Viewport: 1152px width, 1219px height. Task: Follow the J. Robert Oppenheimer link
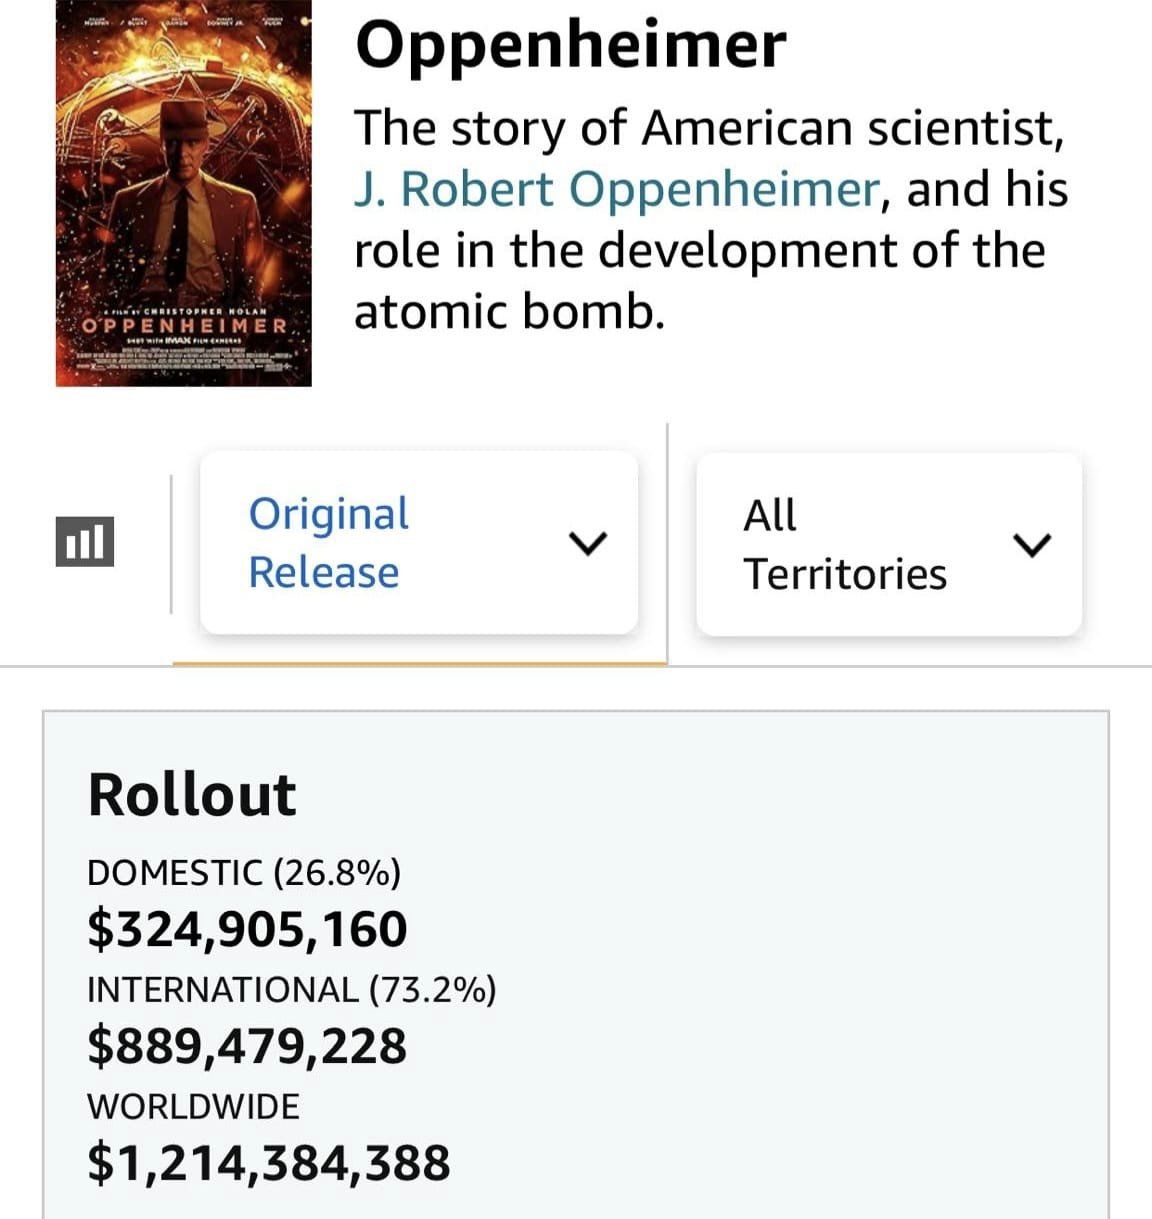click(x=616, y=189)
